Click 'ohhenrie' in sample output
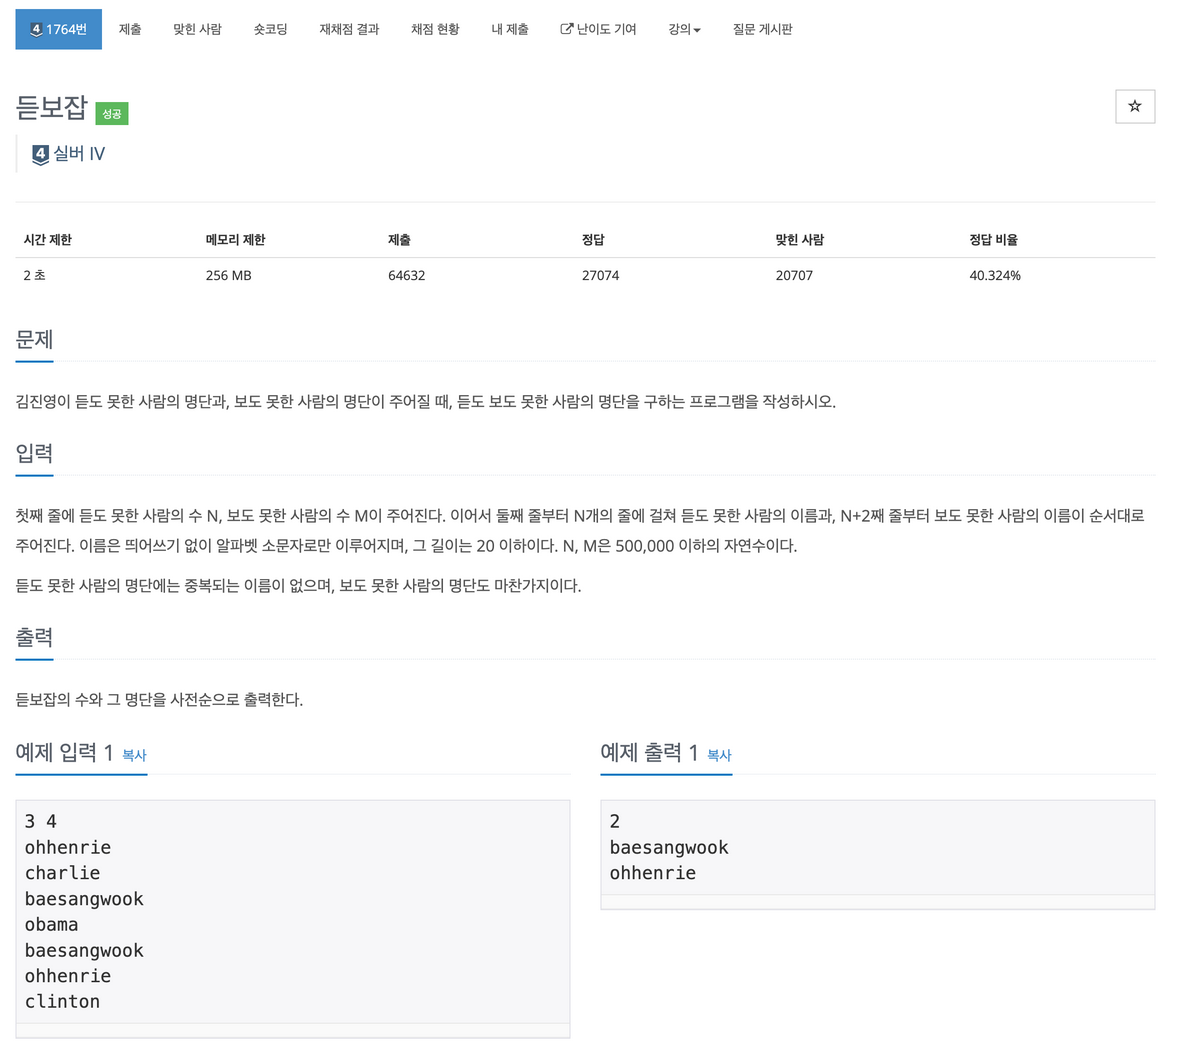1181x1049 pixels. [x=653, y=874]
